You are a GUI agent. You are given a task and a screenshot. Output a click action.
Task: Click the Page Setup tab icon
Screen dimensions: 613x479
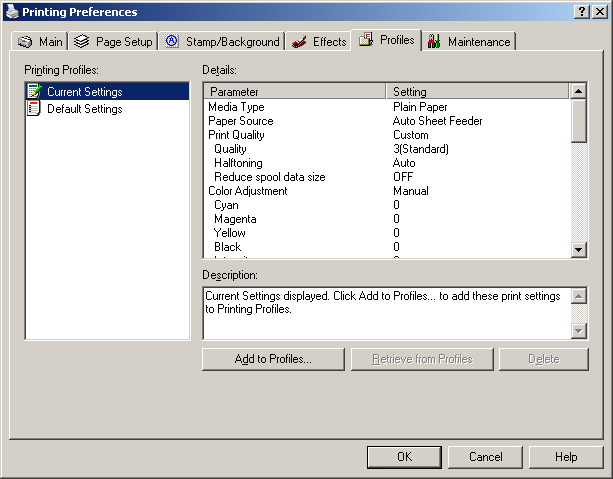click(82, 42)
